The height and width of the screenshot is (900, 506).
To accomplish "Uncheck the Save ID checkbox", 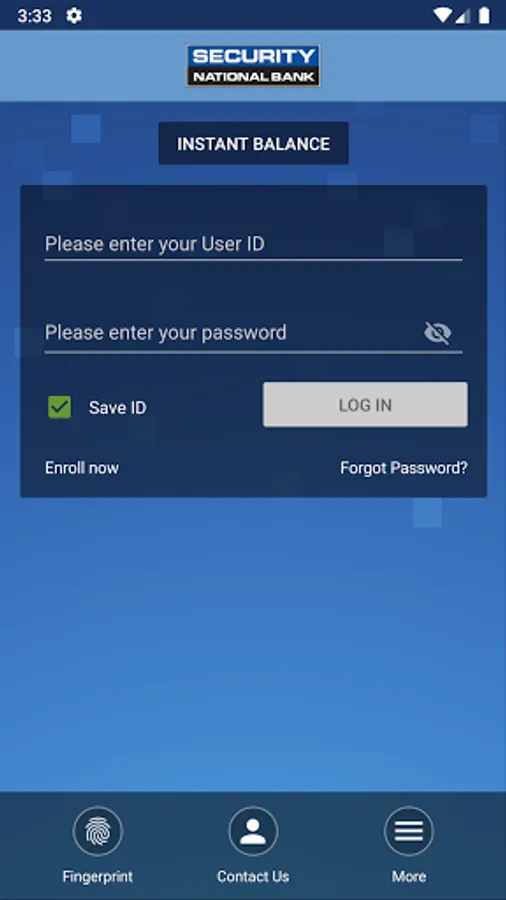I will [60, 407].
